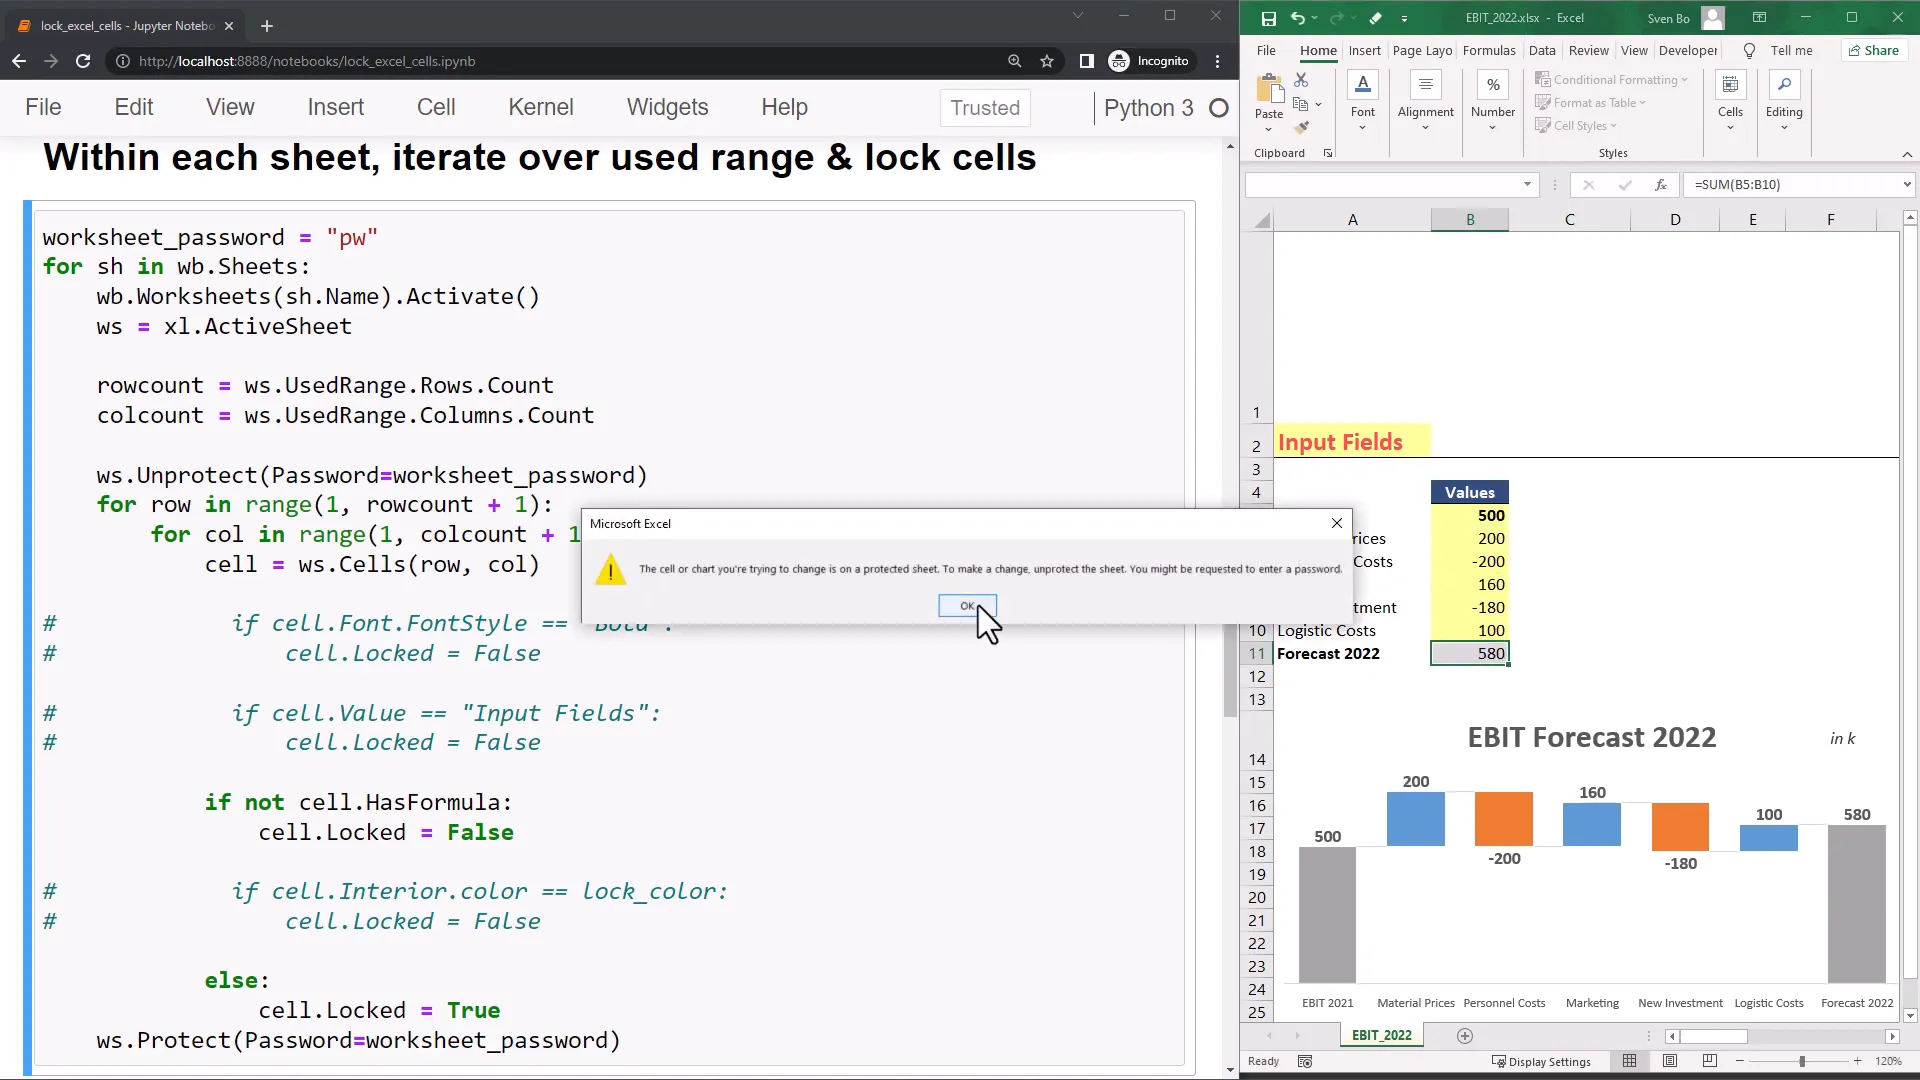Click the Save icon in Excel title bar
Image resolution: width=1920 pixels, height=1080 pixels.
click(x=1268, y=18)
